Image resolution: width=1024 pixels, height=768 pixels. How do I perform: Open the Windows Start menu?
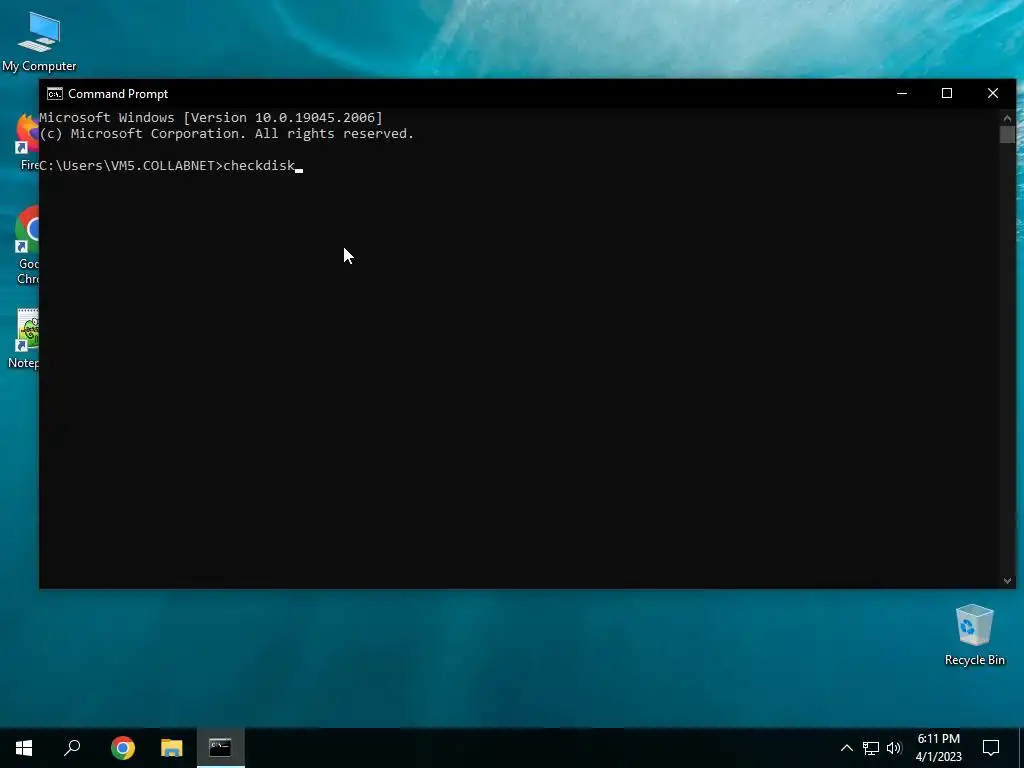24,748
